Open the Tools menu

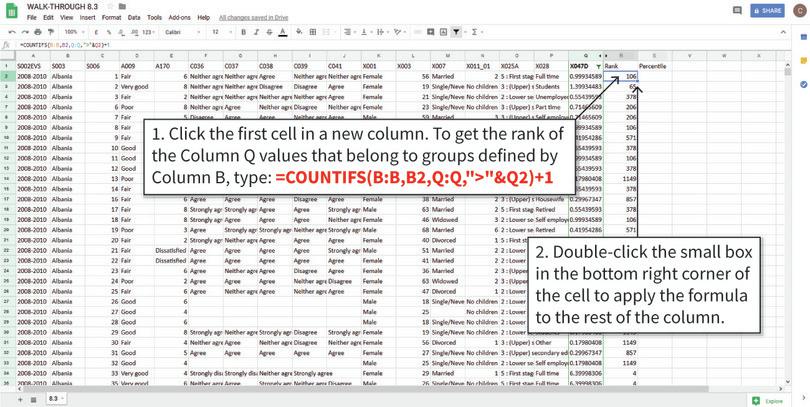[x=154, y=18]
